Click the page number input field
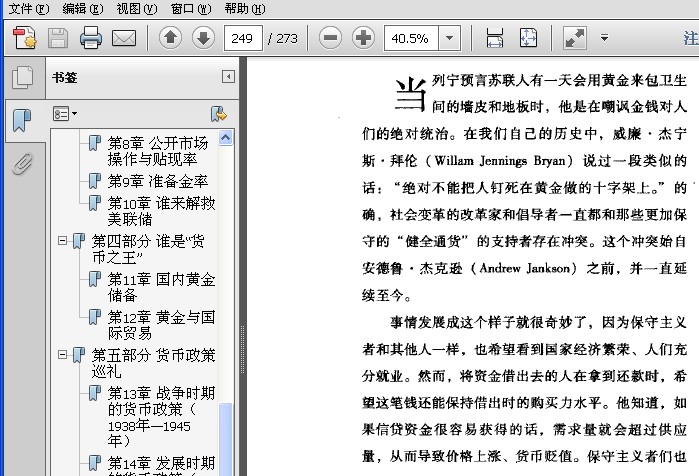 point(242,39)
